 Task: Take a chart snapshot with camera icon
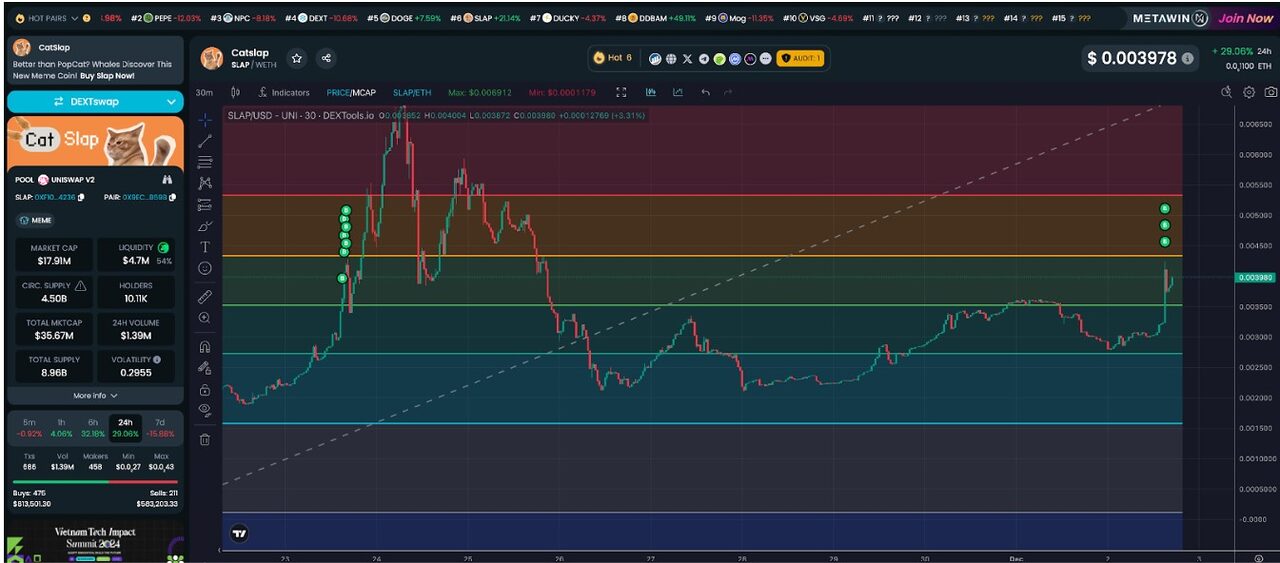click(1271, 92)
